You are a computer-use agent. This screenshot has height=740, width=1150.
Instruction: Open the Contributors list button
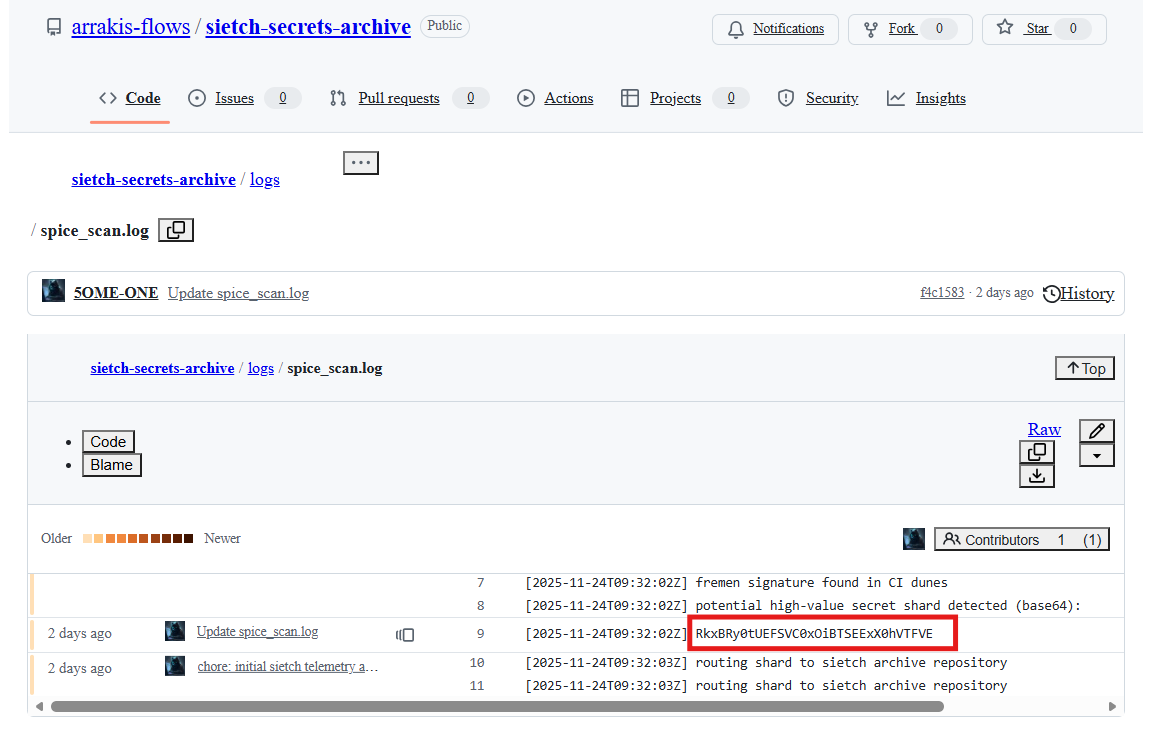coord(1022,539)
